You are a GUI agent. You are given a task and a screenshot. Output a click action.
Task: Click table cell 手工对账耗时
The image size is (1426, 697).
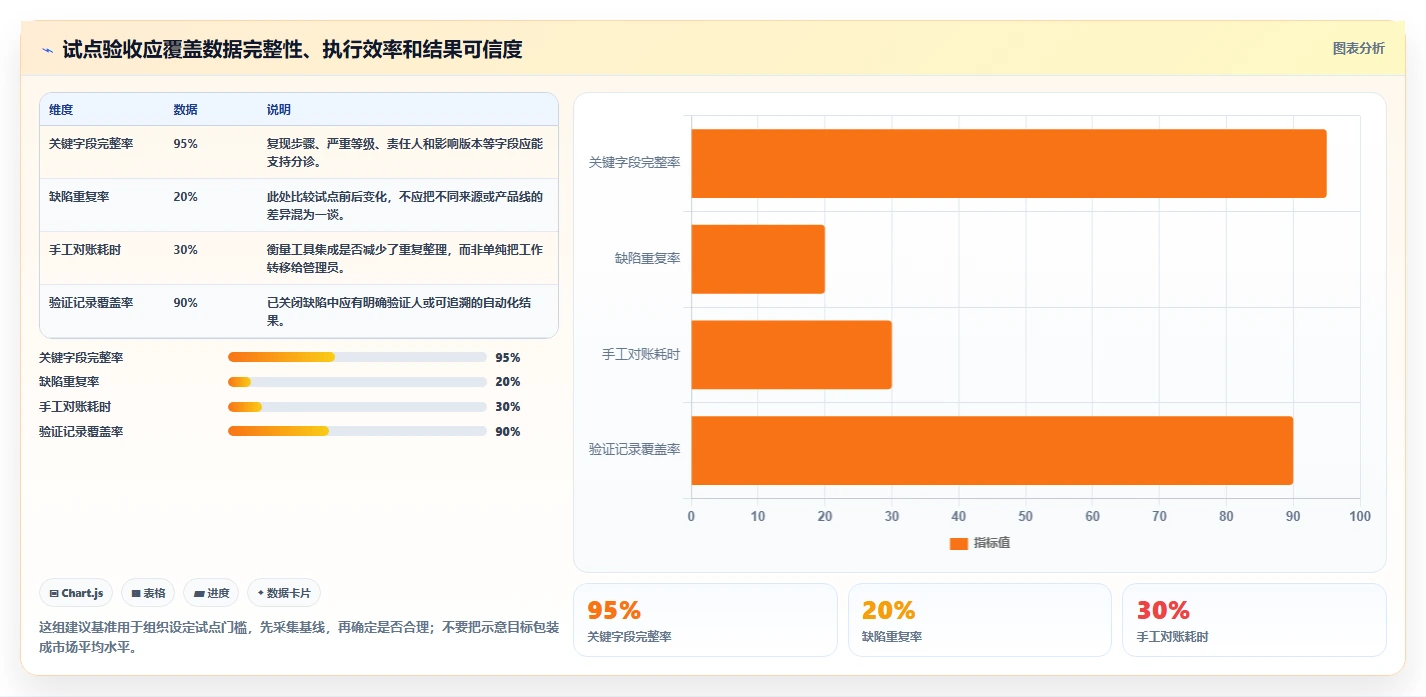pos(85,250)
